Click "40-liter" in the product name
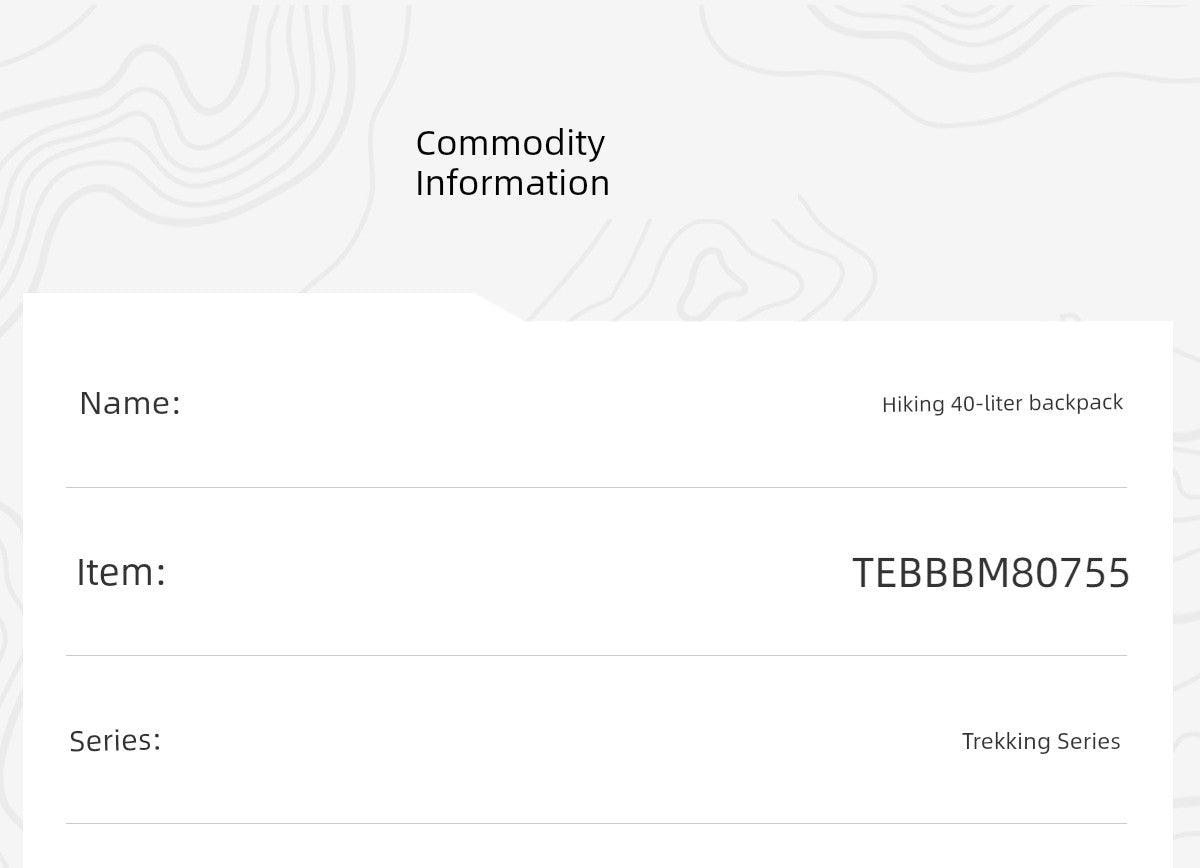 click(x=987, y=403)
